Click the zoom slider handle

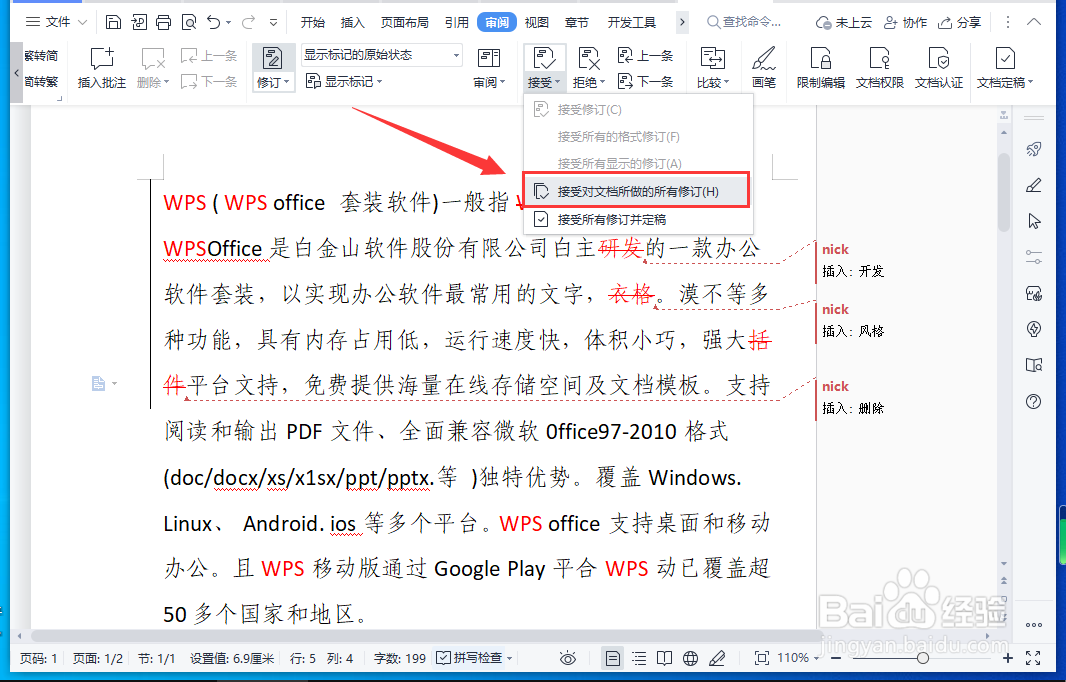(x=923, y=658)
